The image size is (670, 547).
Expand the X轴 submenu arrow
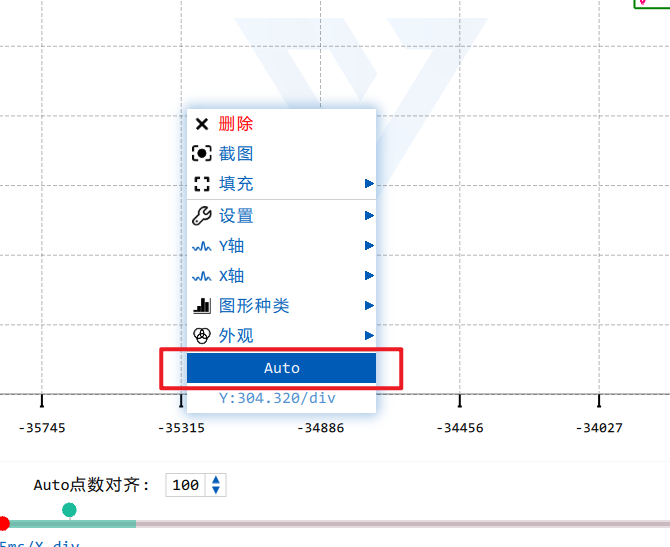coord(369,276)
